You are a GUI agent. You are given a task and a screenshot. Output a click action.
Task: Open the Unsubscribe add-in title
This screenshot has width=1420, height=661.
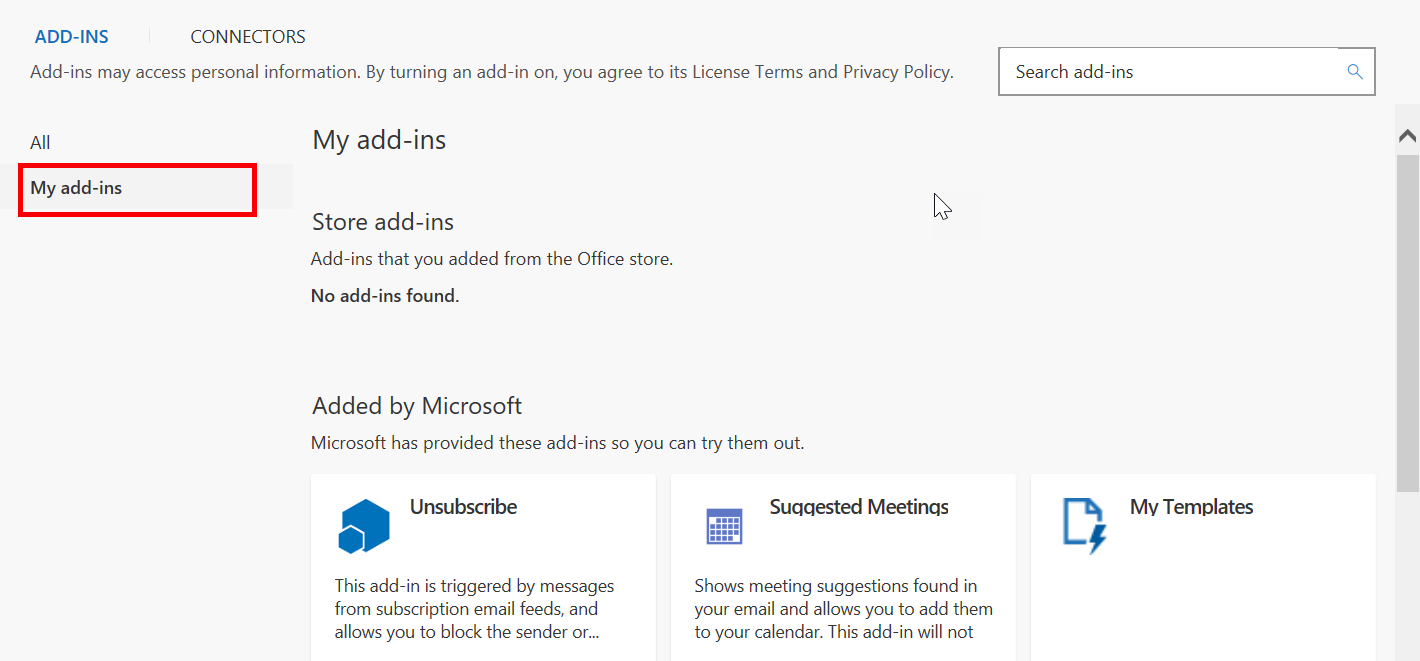point(463,507)
